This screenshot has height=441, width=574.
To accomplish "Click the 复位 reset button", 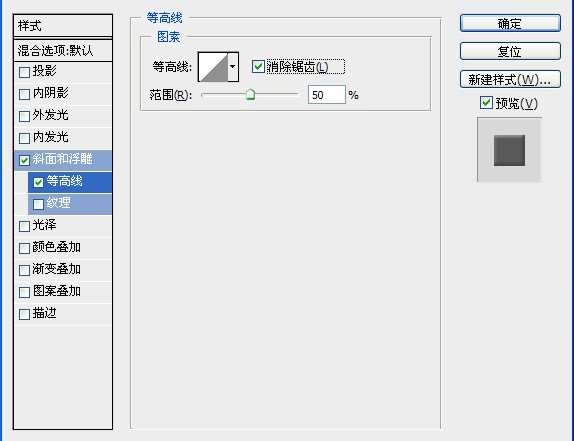I will point(510,51).
